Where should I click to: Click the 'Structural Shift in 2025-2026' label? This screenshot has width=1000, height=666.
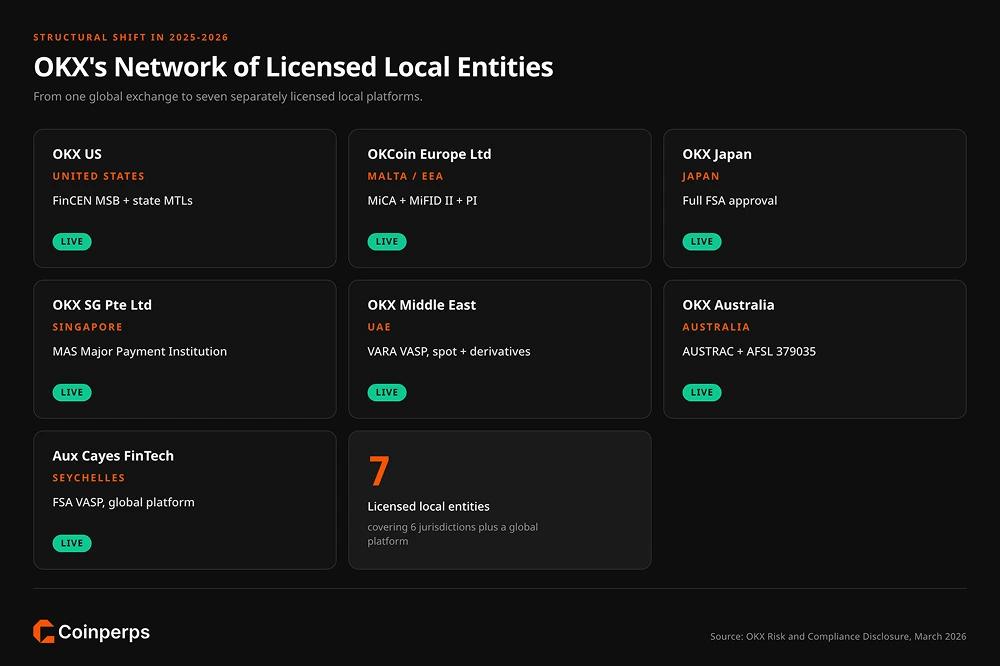131,37
